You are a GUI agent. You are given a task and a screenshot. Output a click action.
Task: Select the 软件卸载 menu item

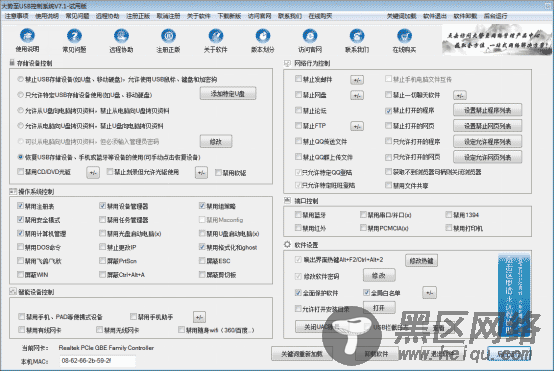[465, 16]
